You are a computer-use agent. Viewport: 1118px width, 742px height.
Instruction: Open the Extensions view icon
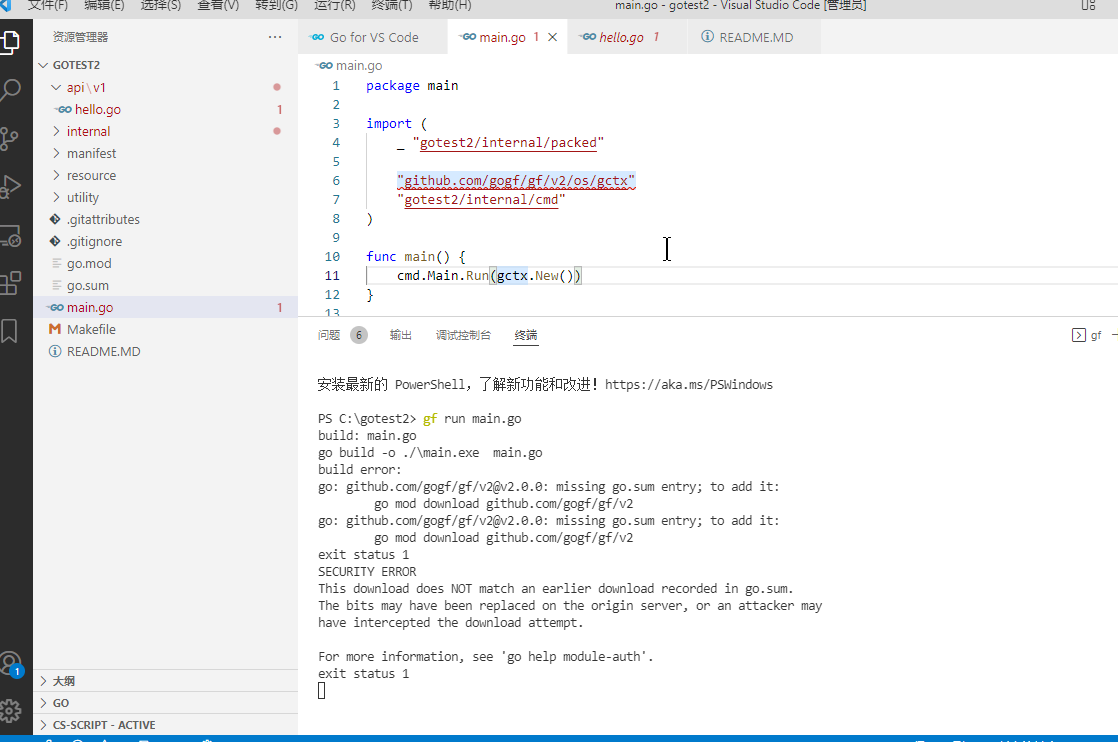[x=14, y=285]
